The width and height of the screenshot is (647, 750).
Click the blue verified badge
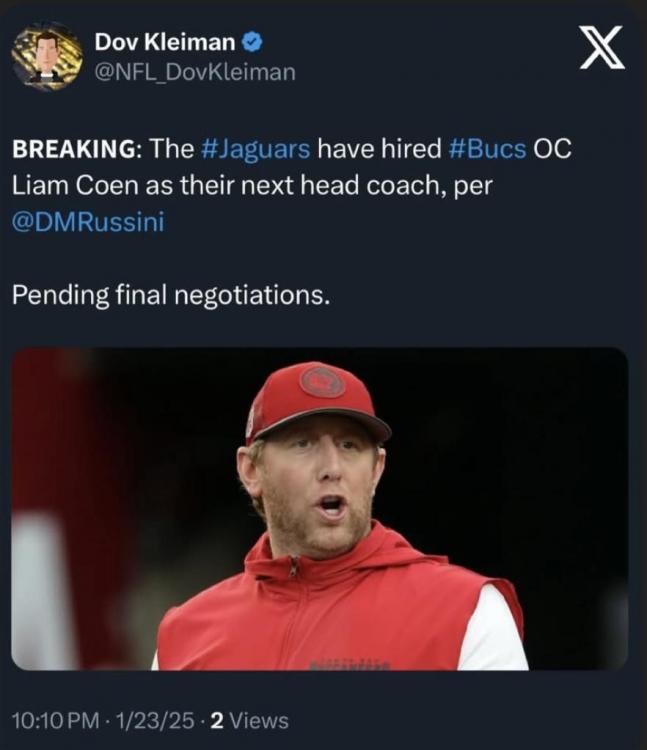(x=255, y=42)
